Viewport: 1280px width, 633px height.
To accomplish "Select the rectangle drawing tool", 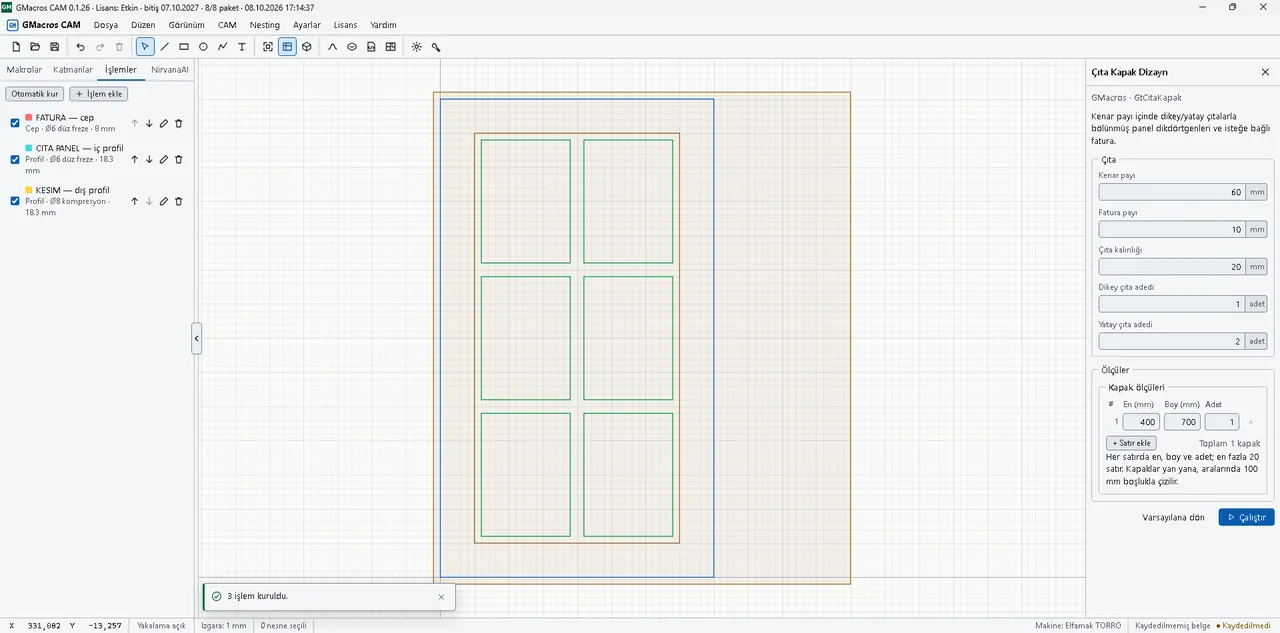I will click(184, 47).
